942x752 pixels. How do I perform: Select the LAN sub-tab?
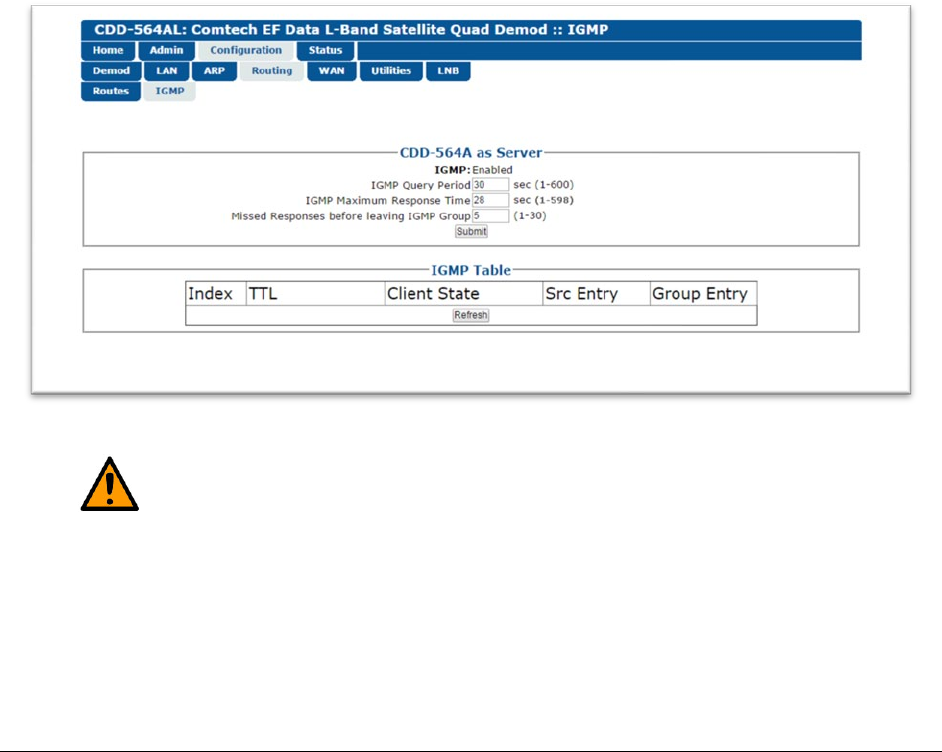pos(166,71)
